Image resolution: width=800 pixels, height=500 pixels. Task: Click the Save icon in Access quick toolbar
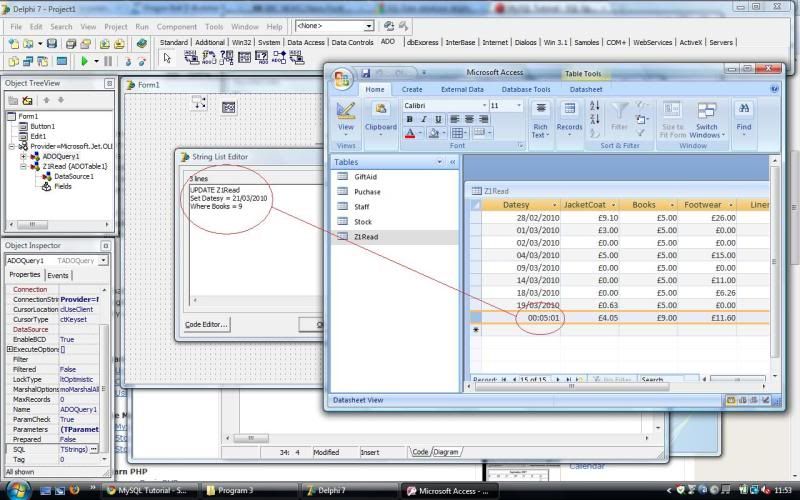pyautogui.click(x=366, y=73)
